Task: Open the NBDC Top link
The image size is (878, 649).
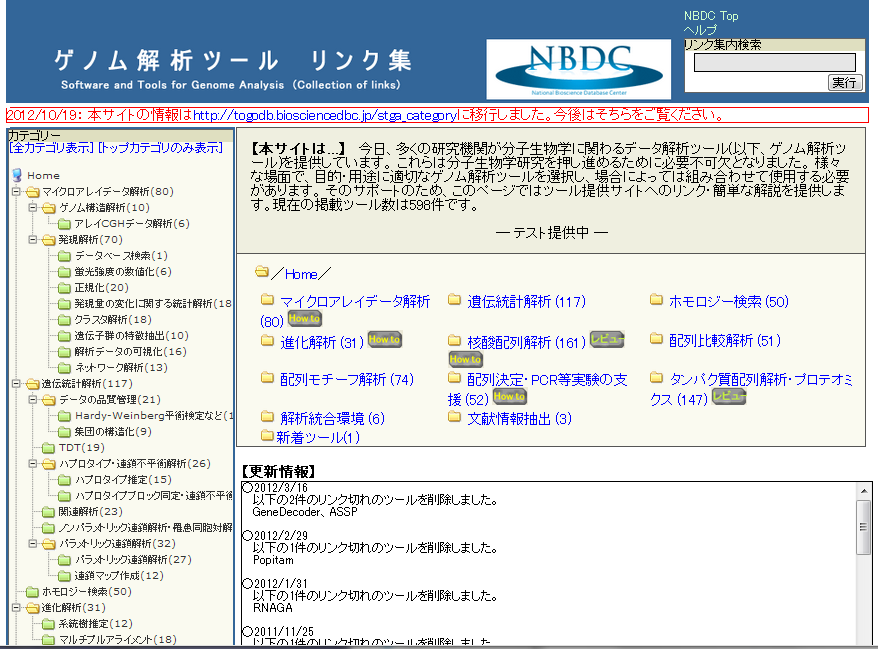Action: (711, 16)
